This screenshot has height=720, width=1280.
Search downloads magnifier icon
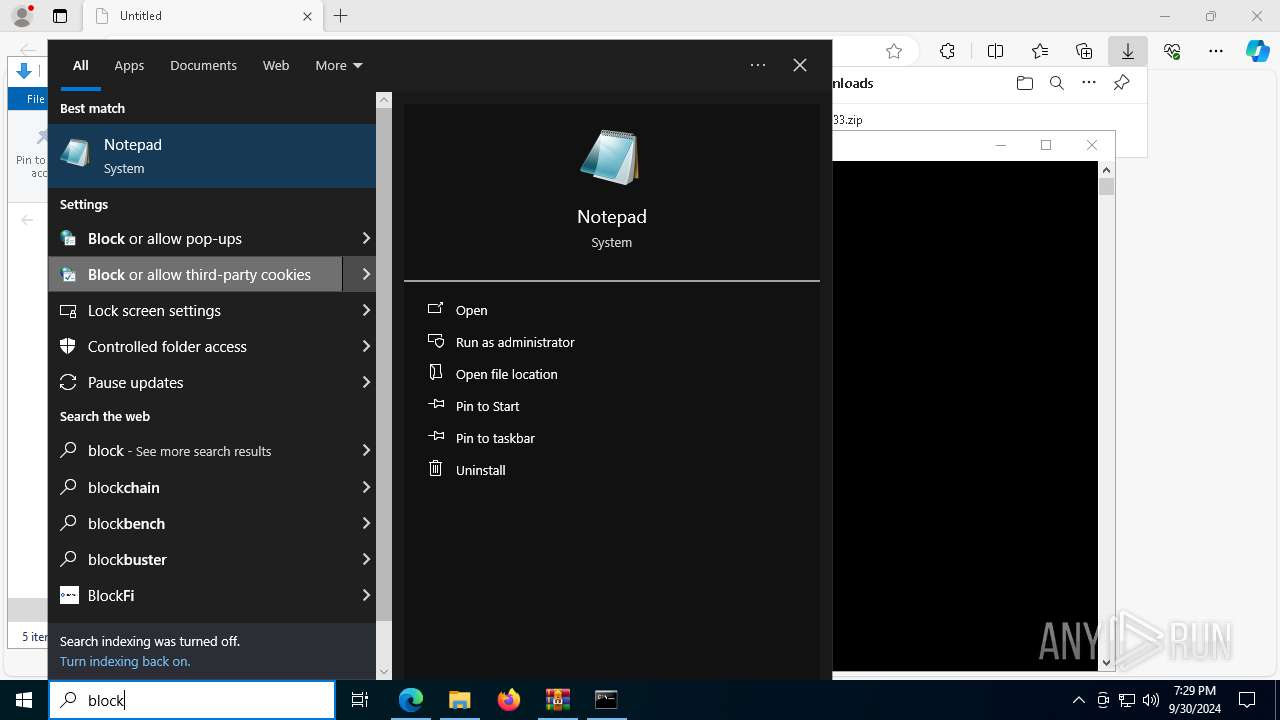click(x=1056, y=83)
